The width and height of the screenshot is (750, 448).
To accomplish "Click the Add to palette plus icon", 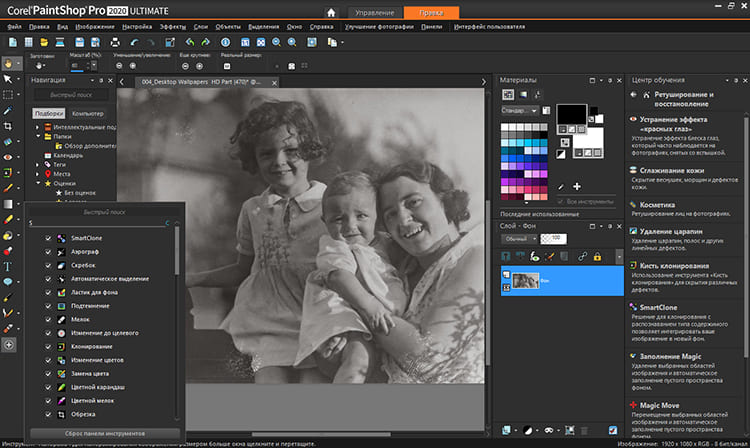I will coord(577,186).
